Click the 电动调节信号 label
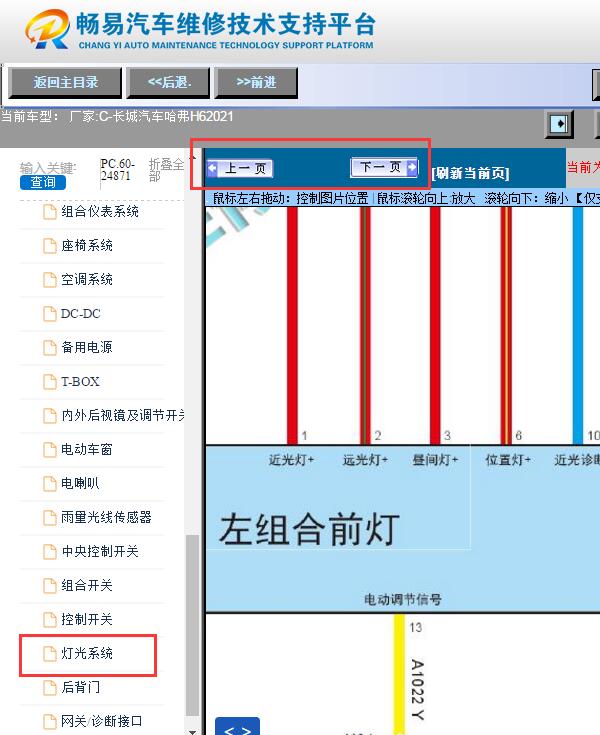Viewport: 600px width, 735px height. [x=403, y=599]
